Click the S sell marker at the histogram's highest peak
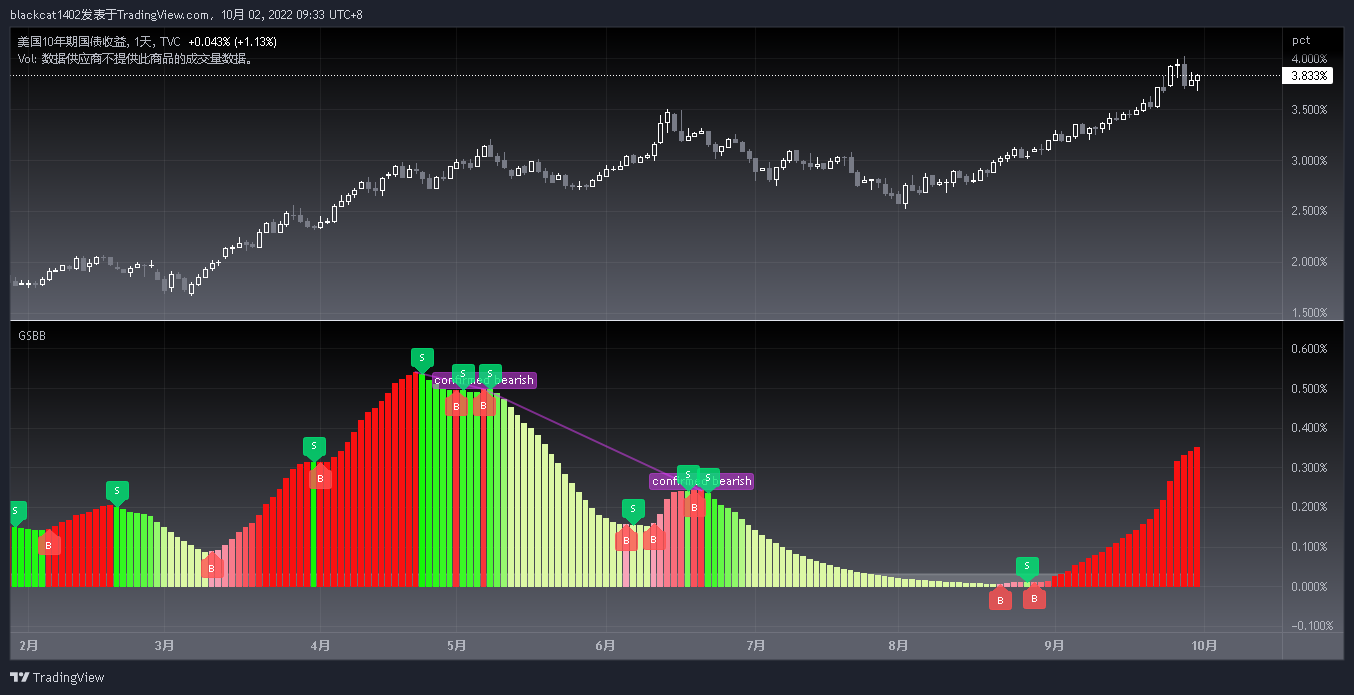1354x695 pixels. (422, 359)
